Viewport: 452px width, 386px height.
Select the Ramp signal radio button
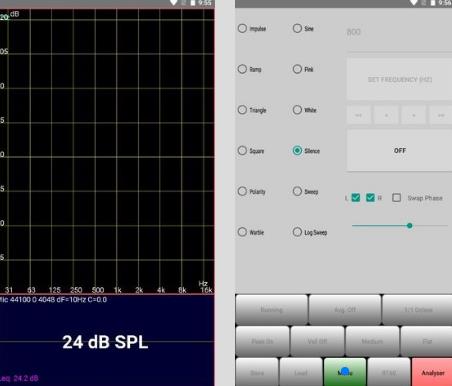pyautogui.click(x=242, y=69)
